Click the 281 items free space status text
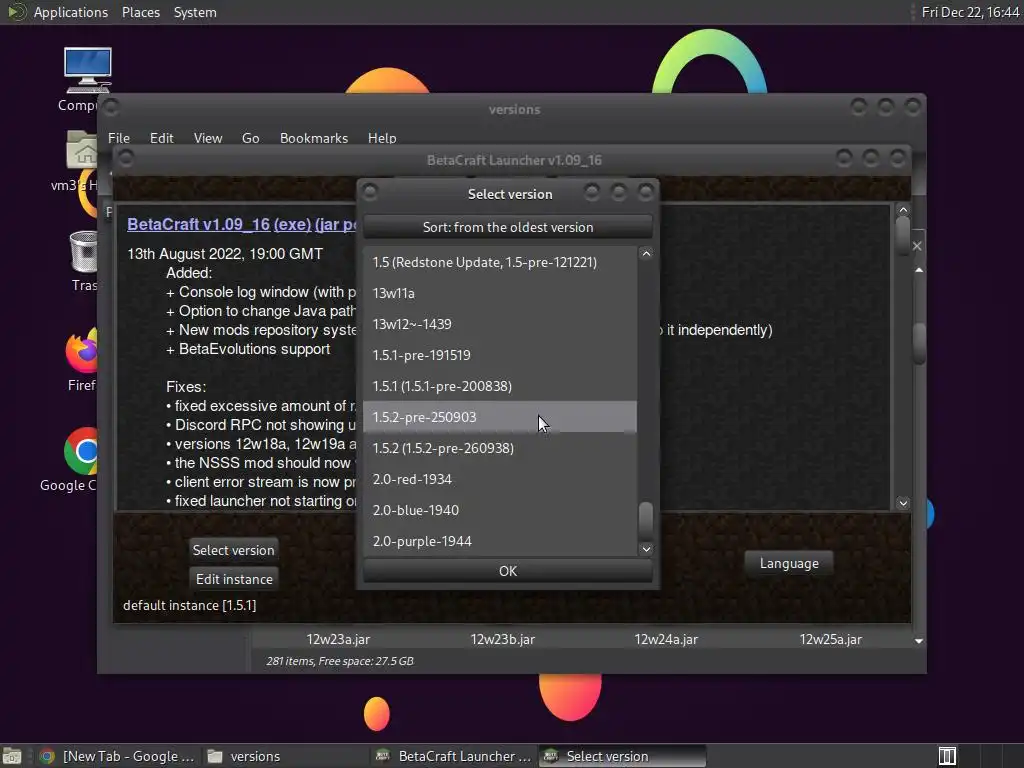The height and width of the screenshot is (768, 1024). tap(340, 661)
